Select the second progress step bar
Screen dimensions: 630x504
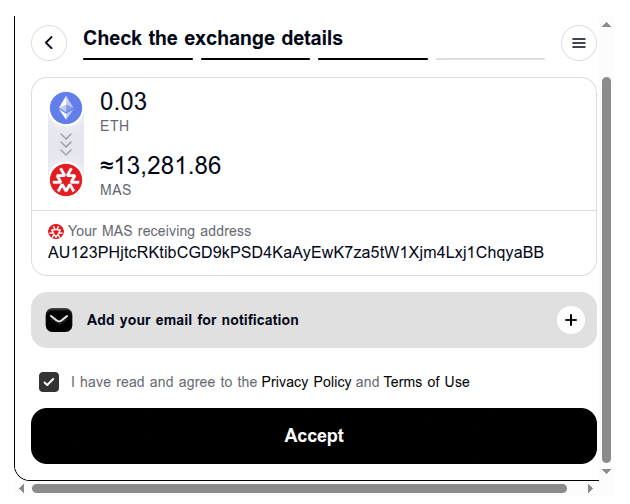point(256,59)
